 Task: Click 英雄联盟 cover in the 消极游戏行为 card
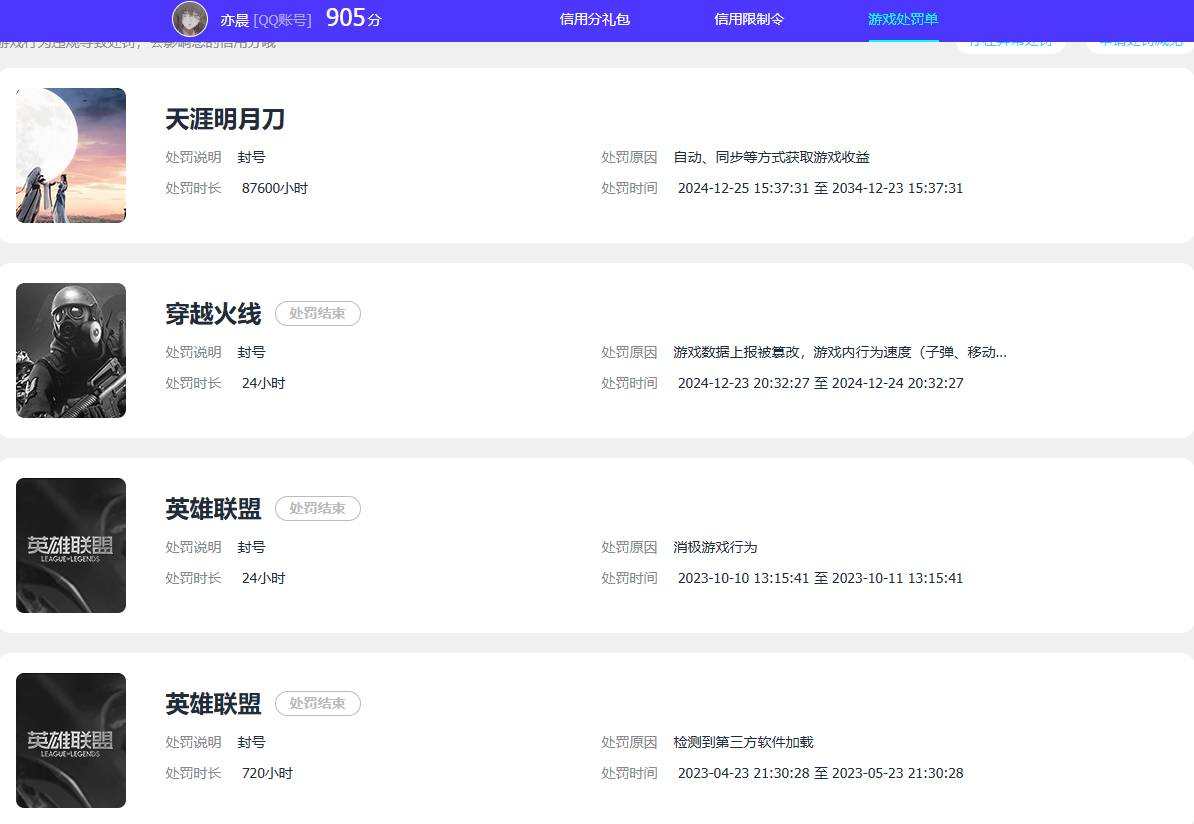click(x=71, y=545)
